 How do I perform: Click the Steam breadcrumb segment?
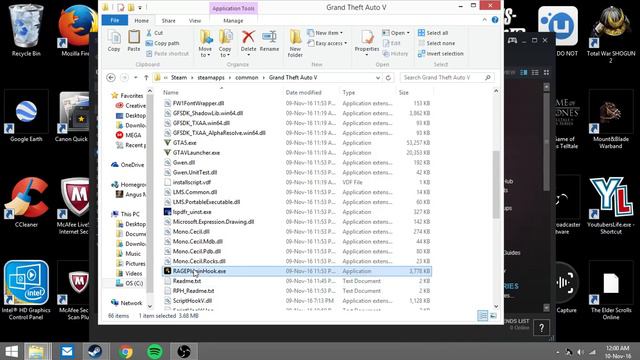[179, 78]
